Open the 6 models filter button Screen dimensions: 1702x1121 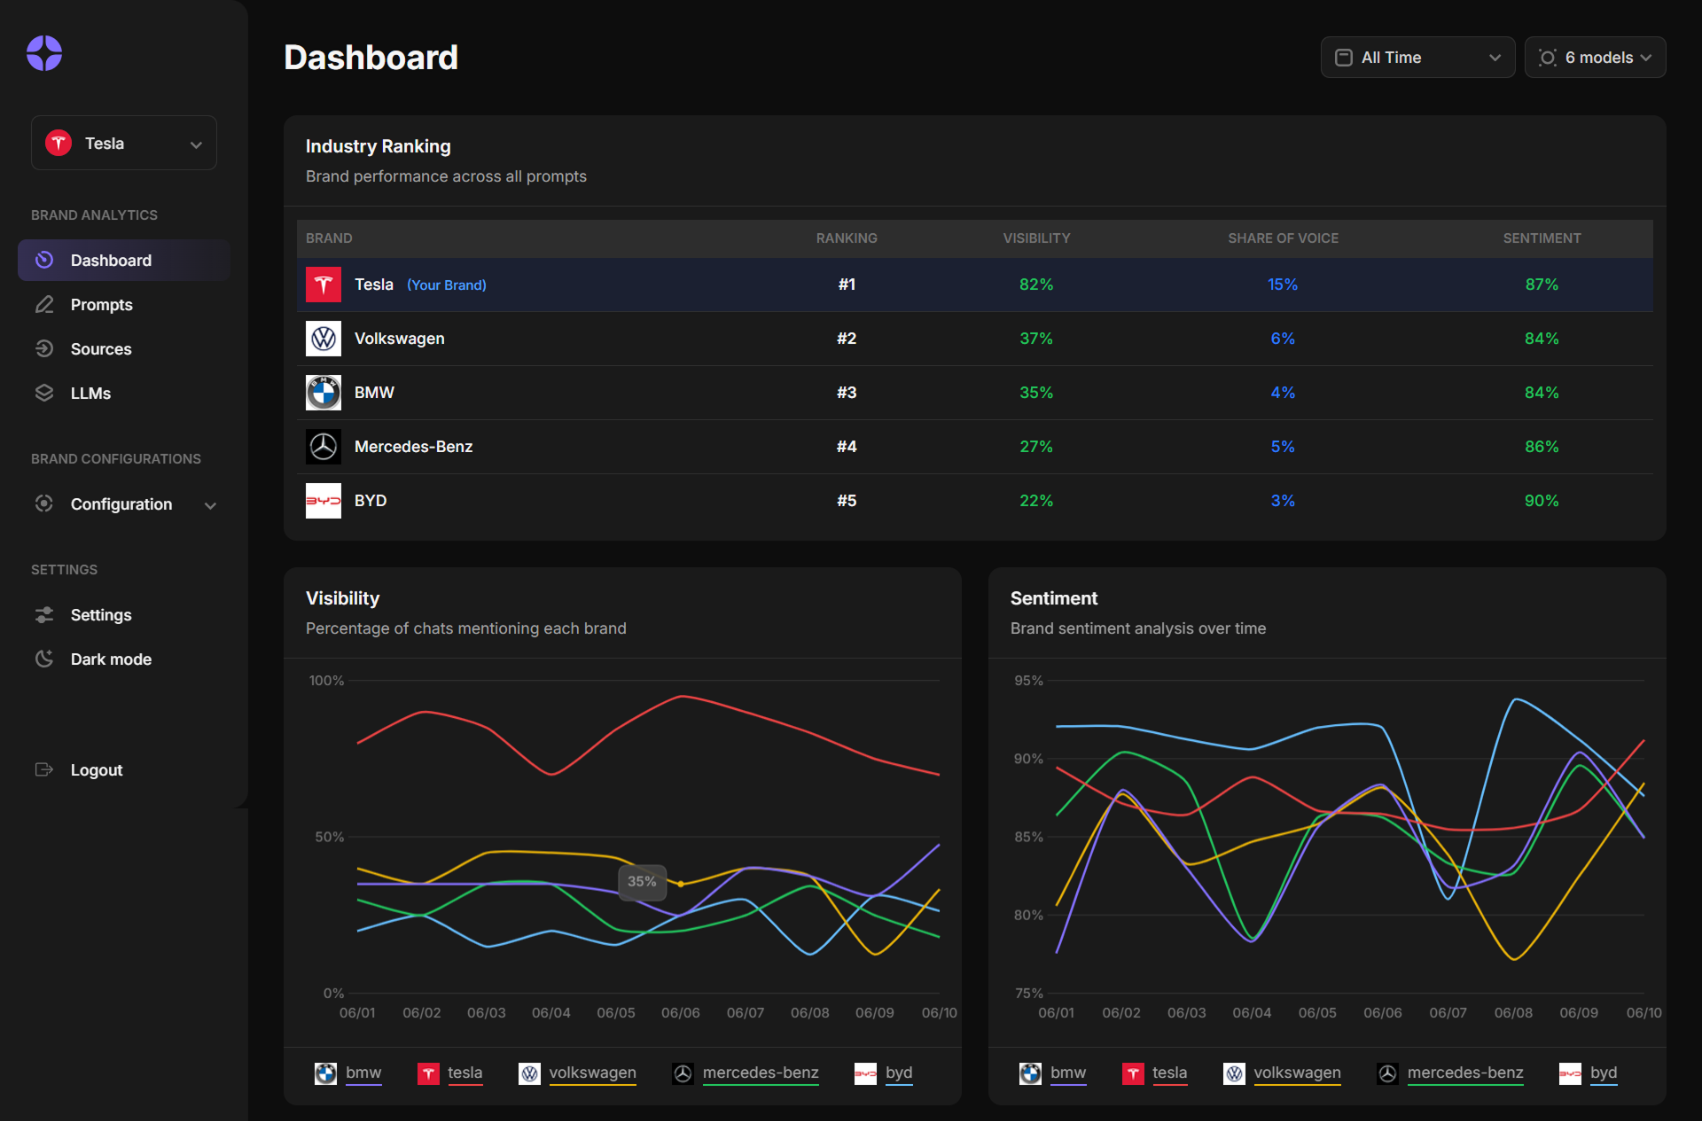(1595, 58)
